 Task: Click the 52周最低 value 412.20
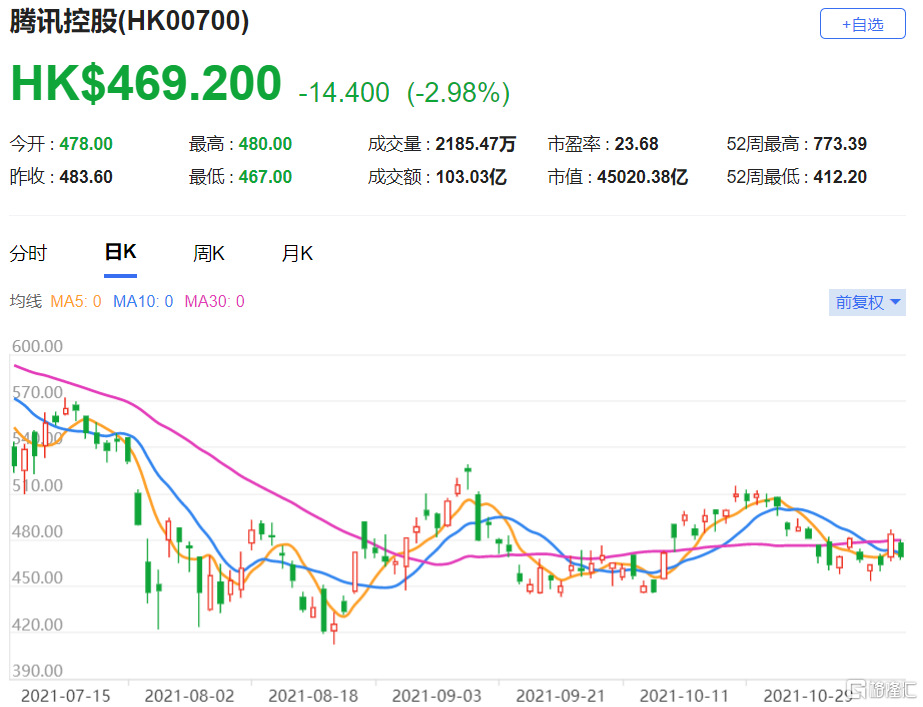pos(840,177)
